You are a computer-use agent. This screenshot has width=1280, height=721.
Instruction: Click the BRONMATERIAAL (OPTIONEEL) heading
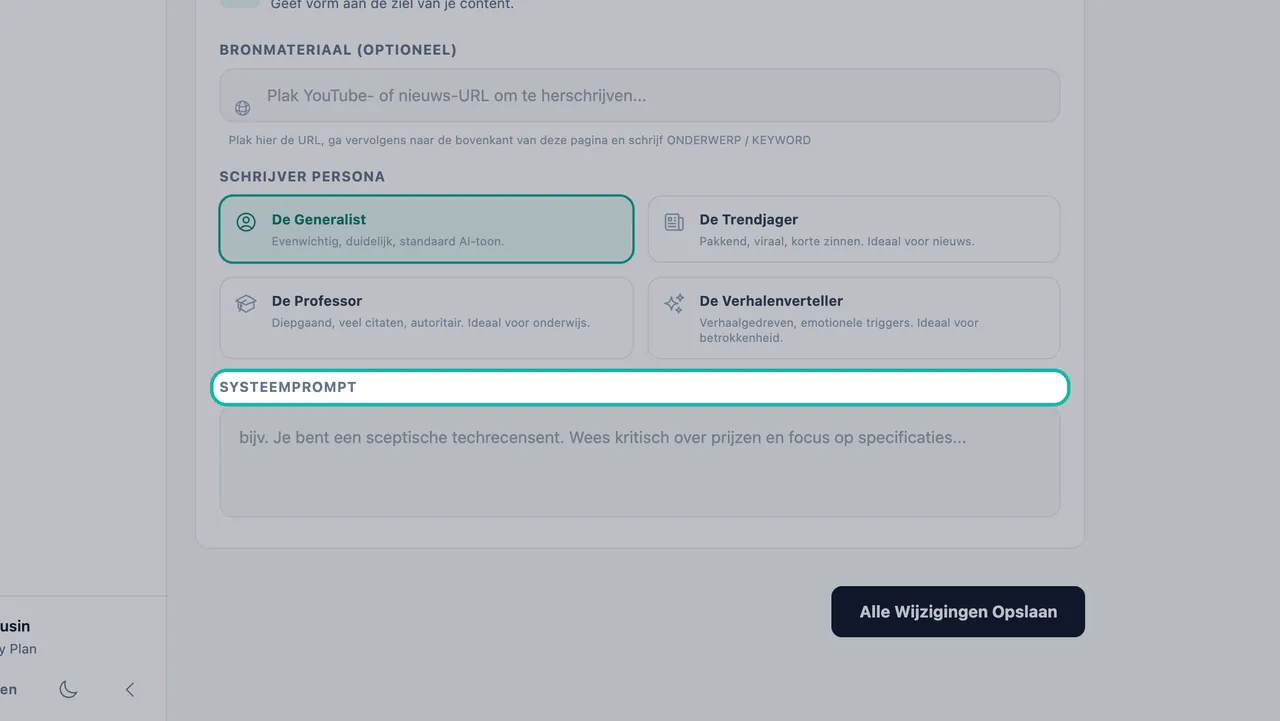(x=338, y=50)
